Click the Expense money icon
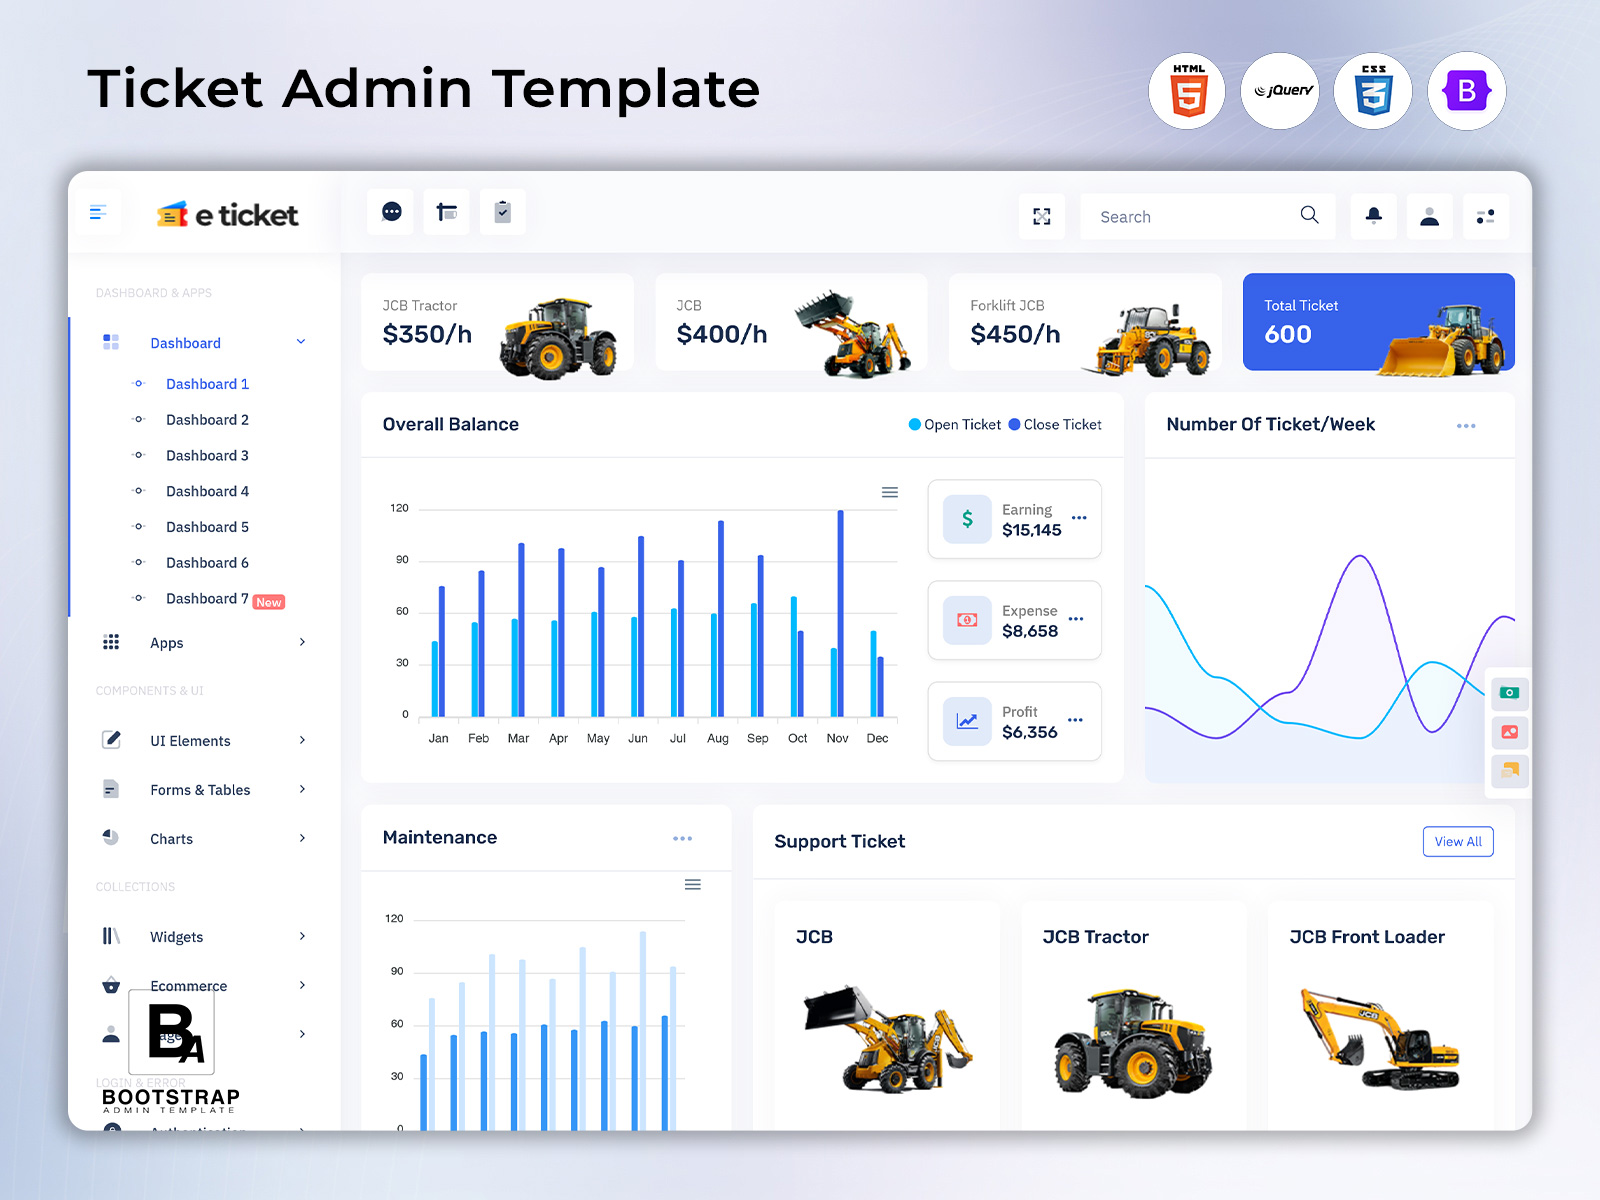The image size is (1600, 1200). pyautogui.click(x=967, y=620)
